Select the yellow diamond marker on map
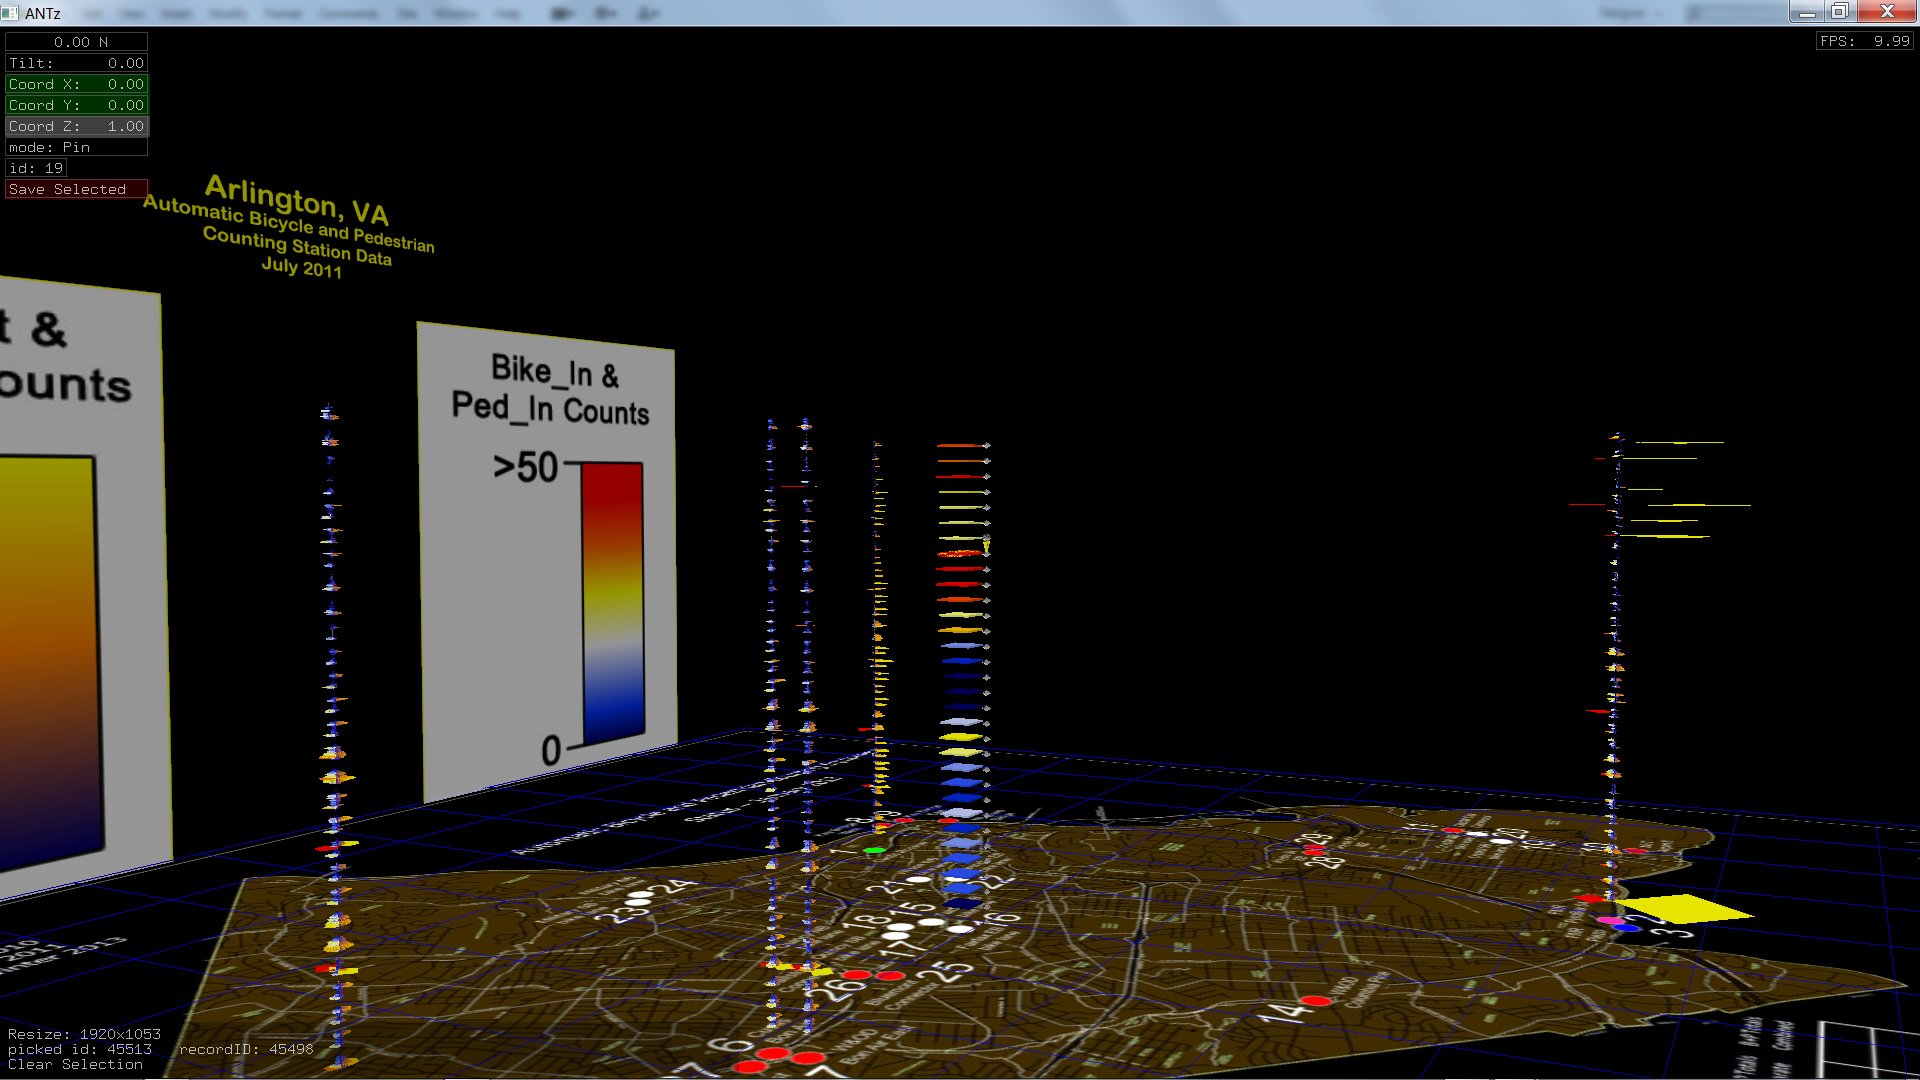This screenshot has height=1080, width=1920. pyautogui.click(x=1683, y=908)
